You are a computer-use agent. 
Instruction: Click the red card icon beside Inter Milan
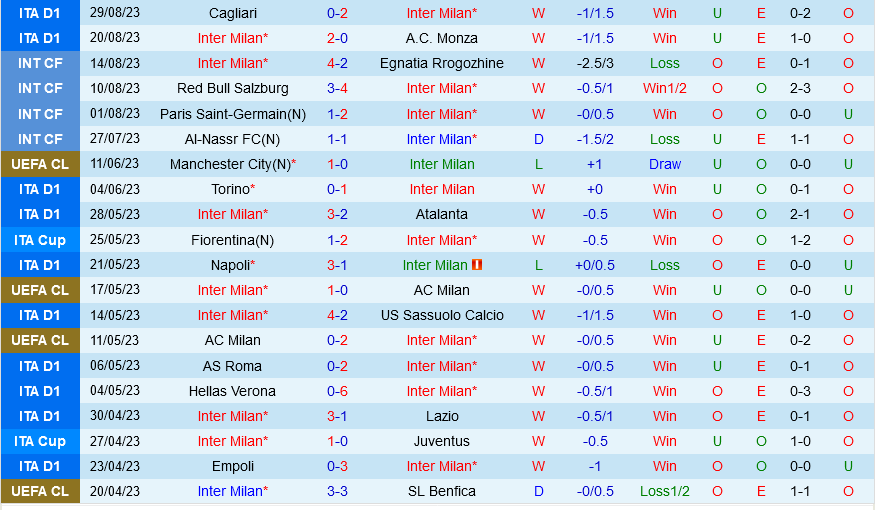[x=477, y=265]
